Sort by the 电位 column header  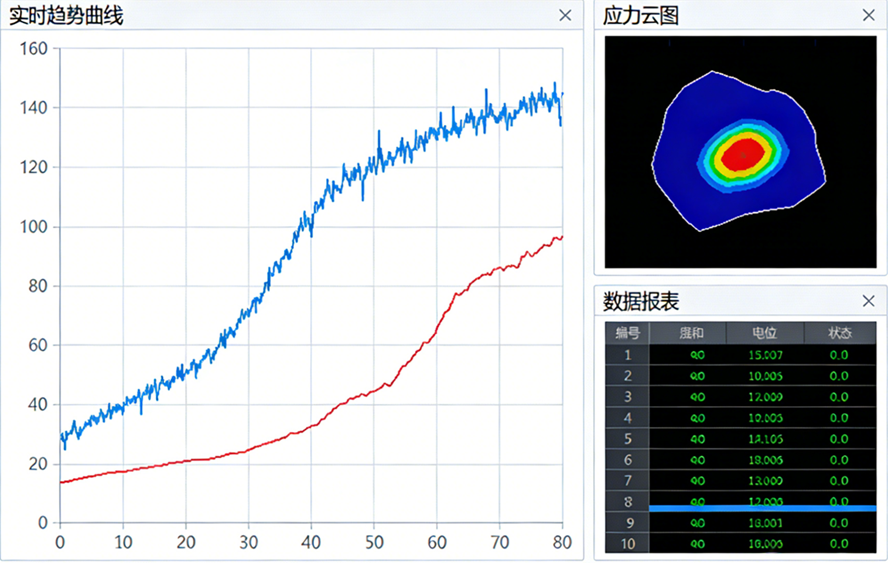click(x=764, y=333)
